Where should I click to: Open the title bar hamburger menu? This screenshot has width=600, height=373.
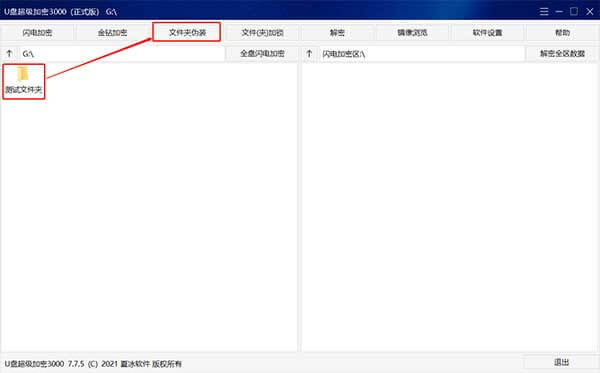coord(544,11)
